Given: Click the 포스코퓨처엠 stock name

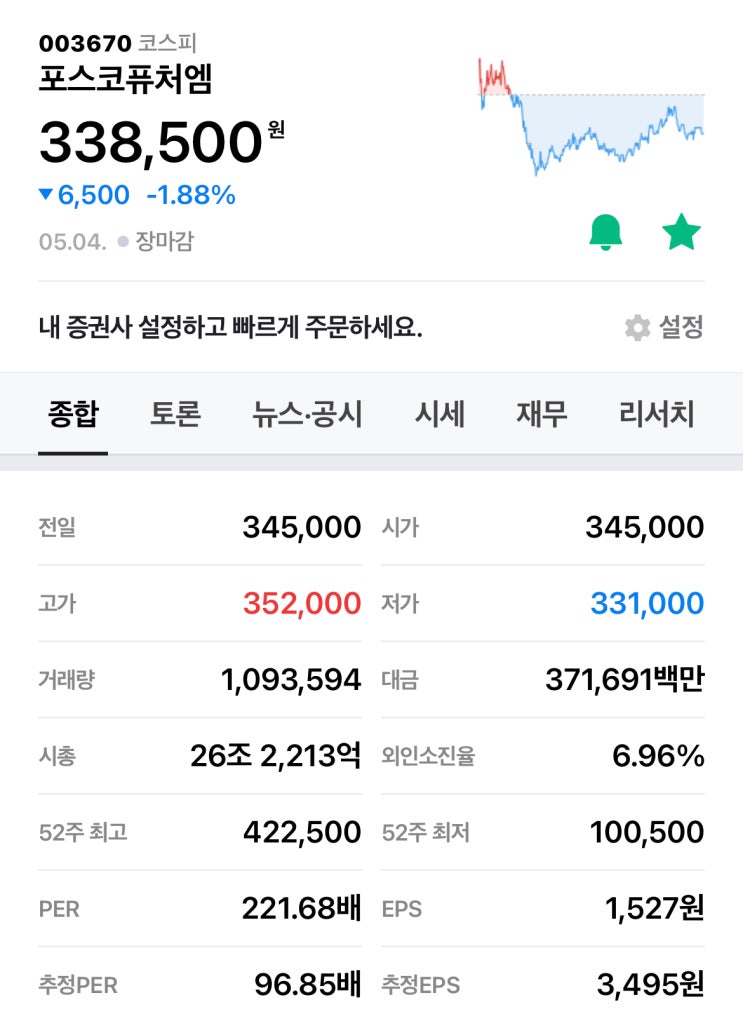Looking at the screenshot, I should [x=125, y=81].
